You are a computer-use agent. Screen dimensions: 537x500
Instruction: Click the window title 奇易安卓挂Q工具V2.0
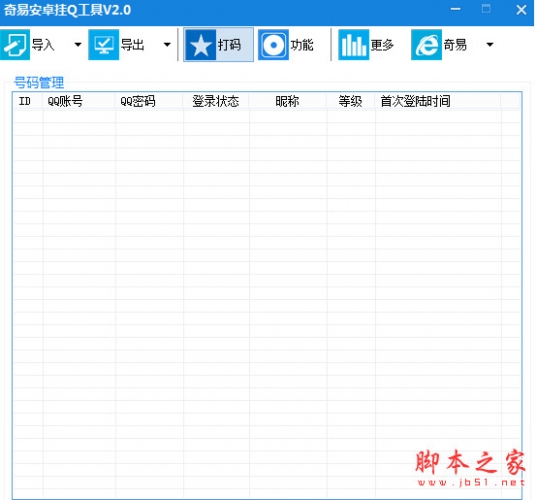[67, 10]
